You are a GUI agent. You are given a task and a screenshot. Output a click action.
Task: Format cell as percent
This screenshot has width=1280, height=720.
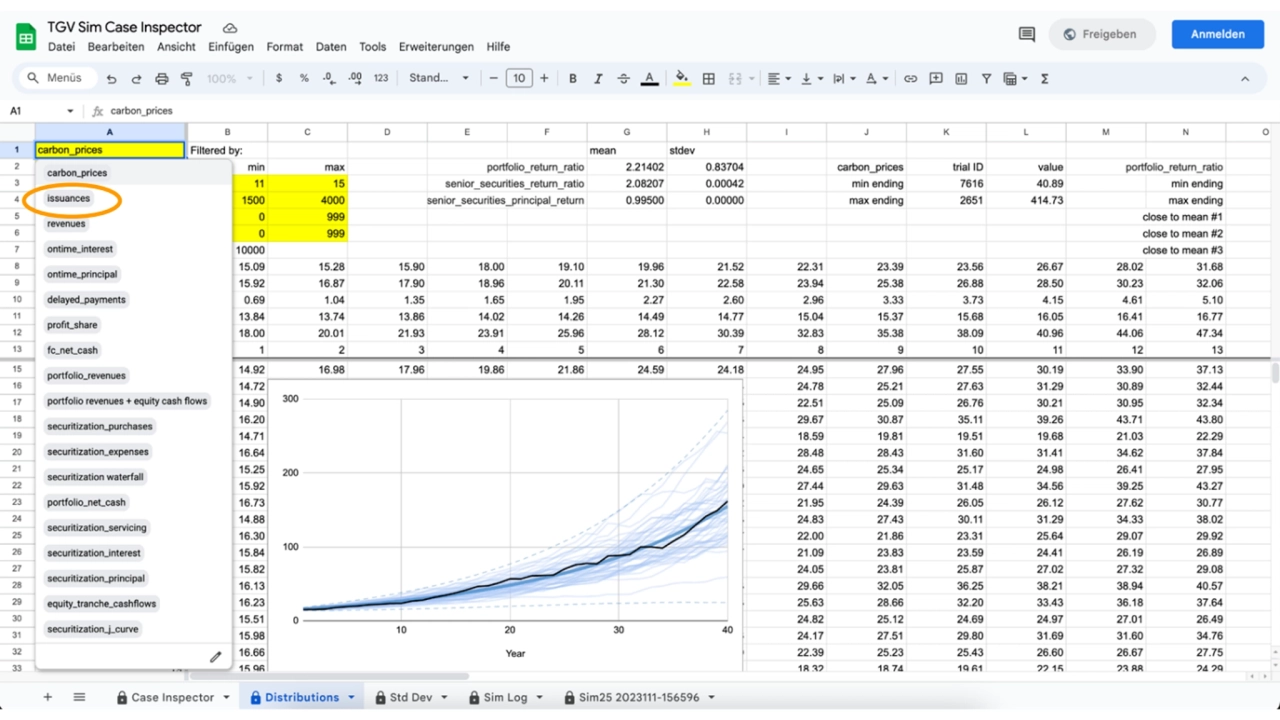304,79
